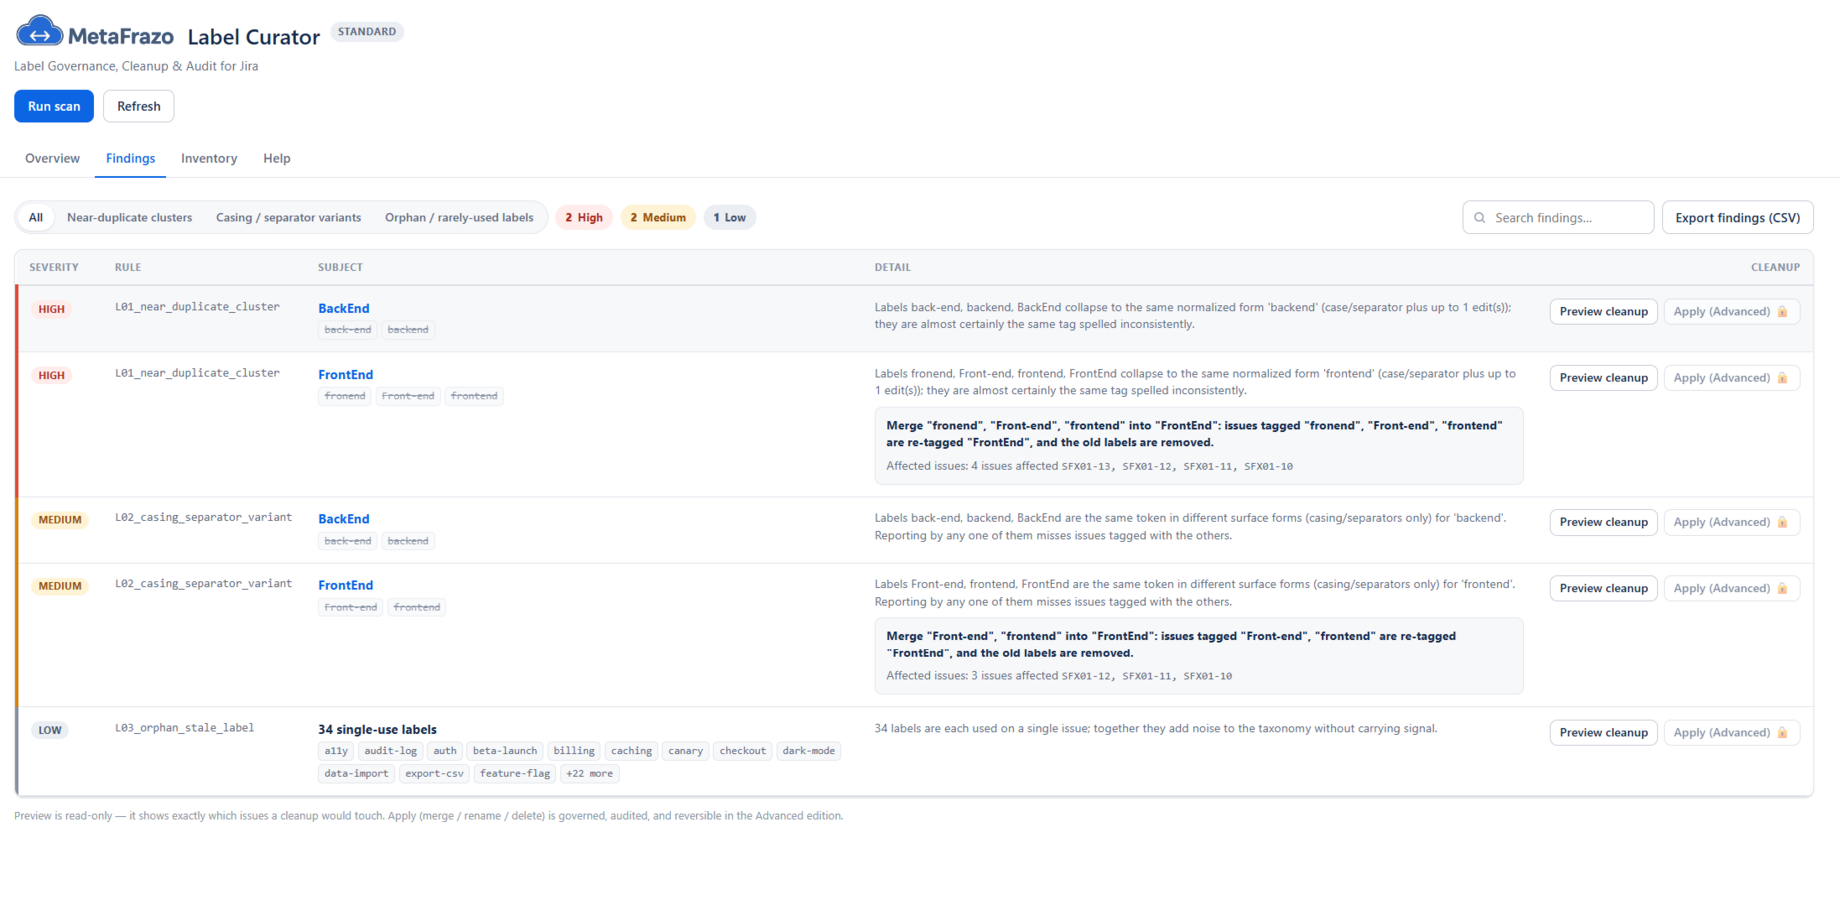Screen dimensions: 1840x900
Task: Click the lock icon in the HIGH BackEnd row
Action: (x=1782, y=312)
